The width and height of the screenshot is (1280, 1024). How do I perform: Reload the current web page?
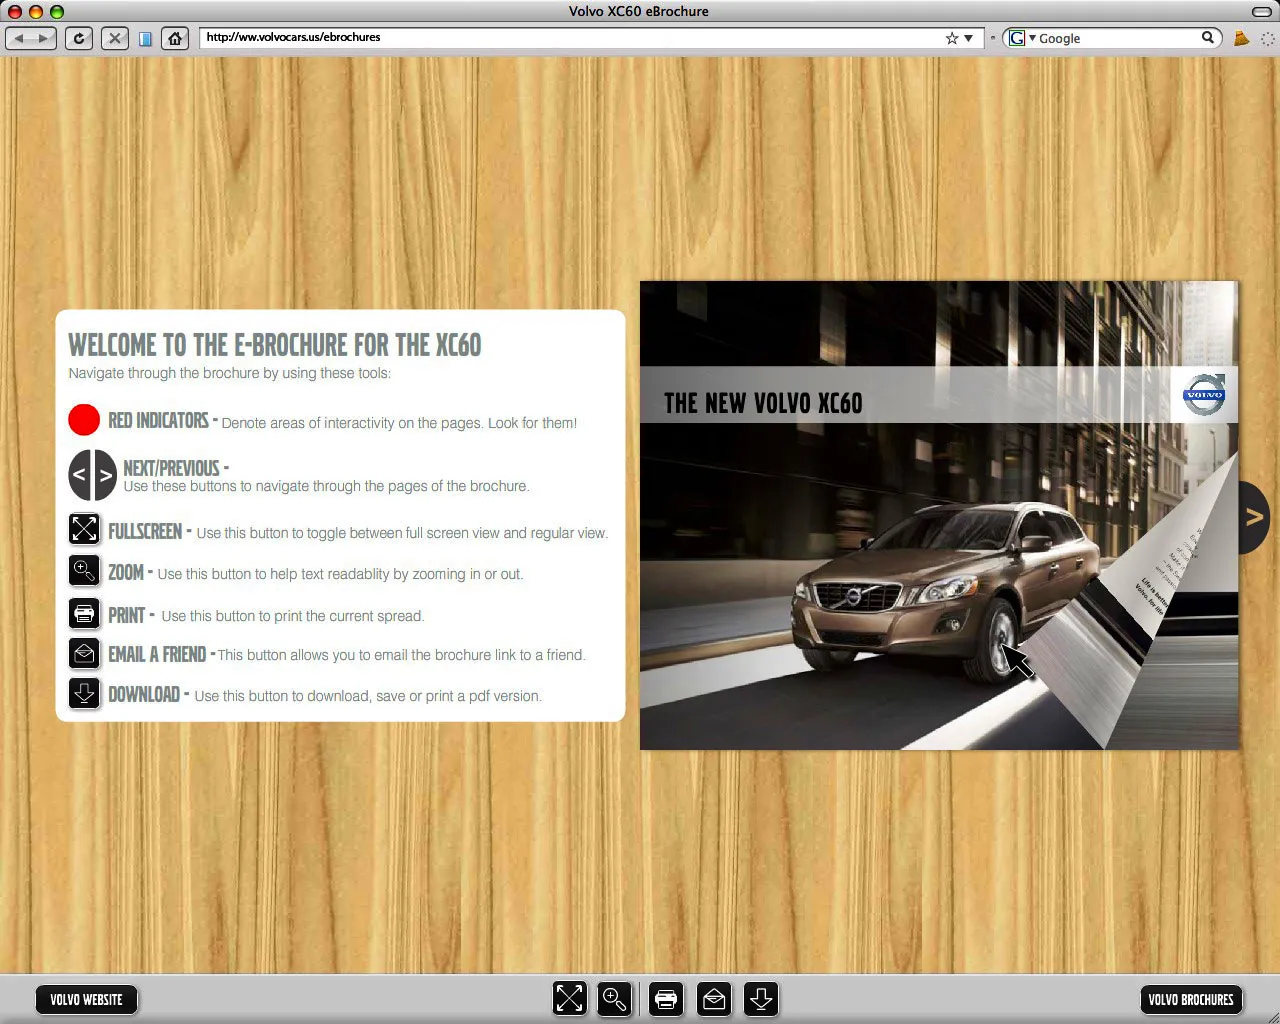click(x=79, y=38)
